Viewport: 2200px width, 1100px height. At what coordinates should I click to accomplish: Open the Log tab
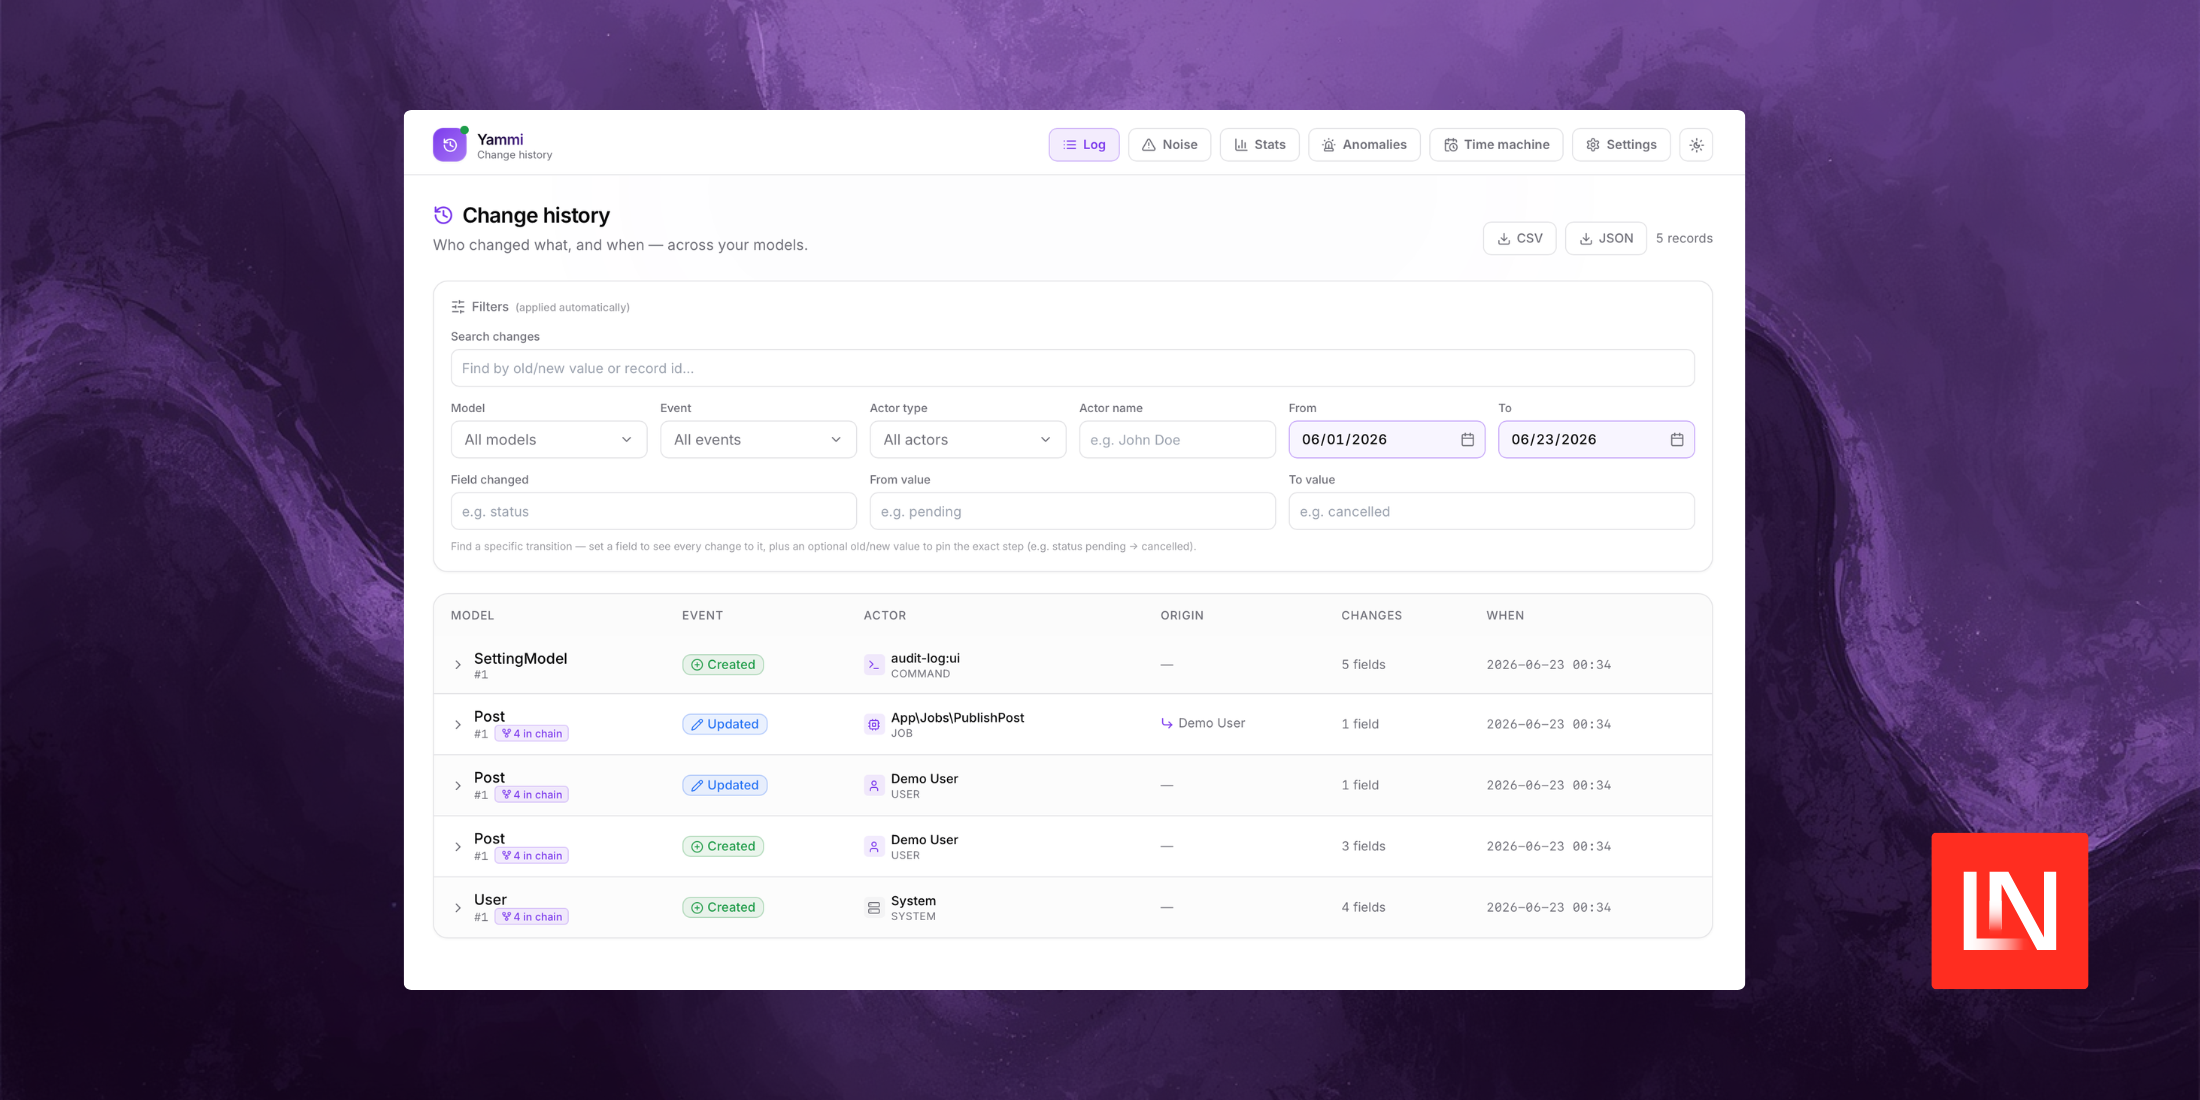(1084, 145)
